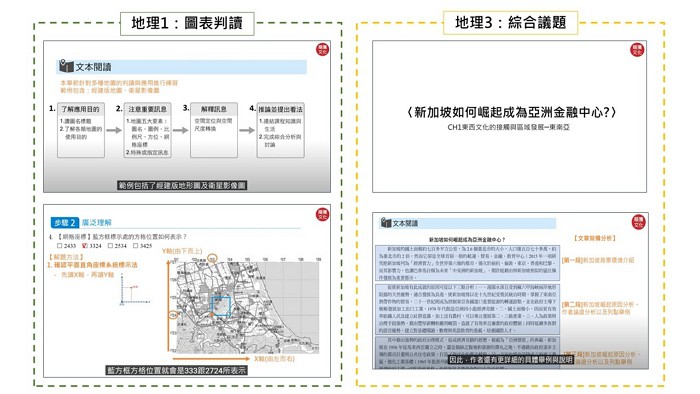The height and width of the screenshot is (394, 700).
Task: Click the arrow between steps 3 and 4
Action: [x=247, y=130]
